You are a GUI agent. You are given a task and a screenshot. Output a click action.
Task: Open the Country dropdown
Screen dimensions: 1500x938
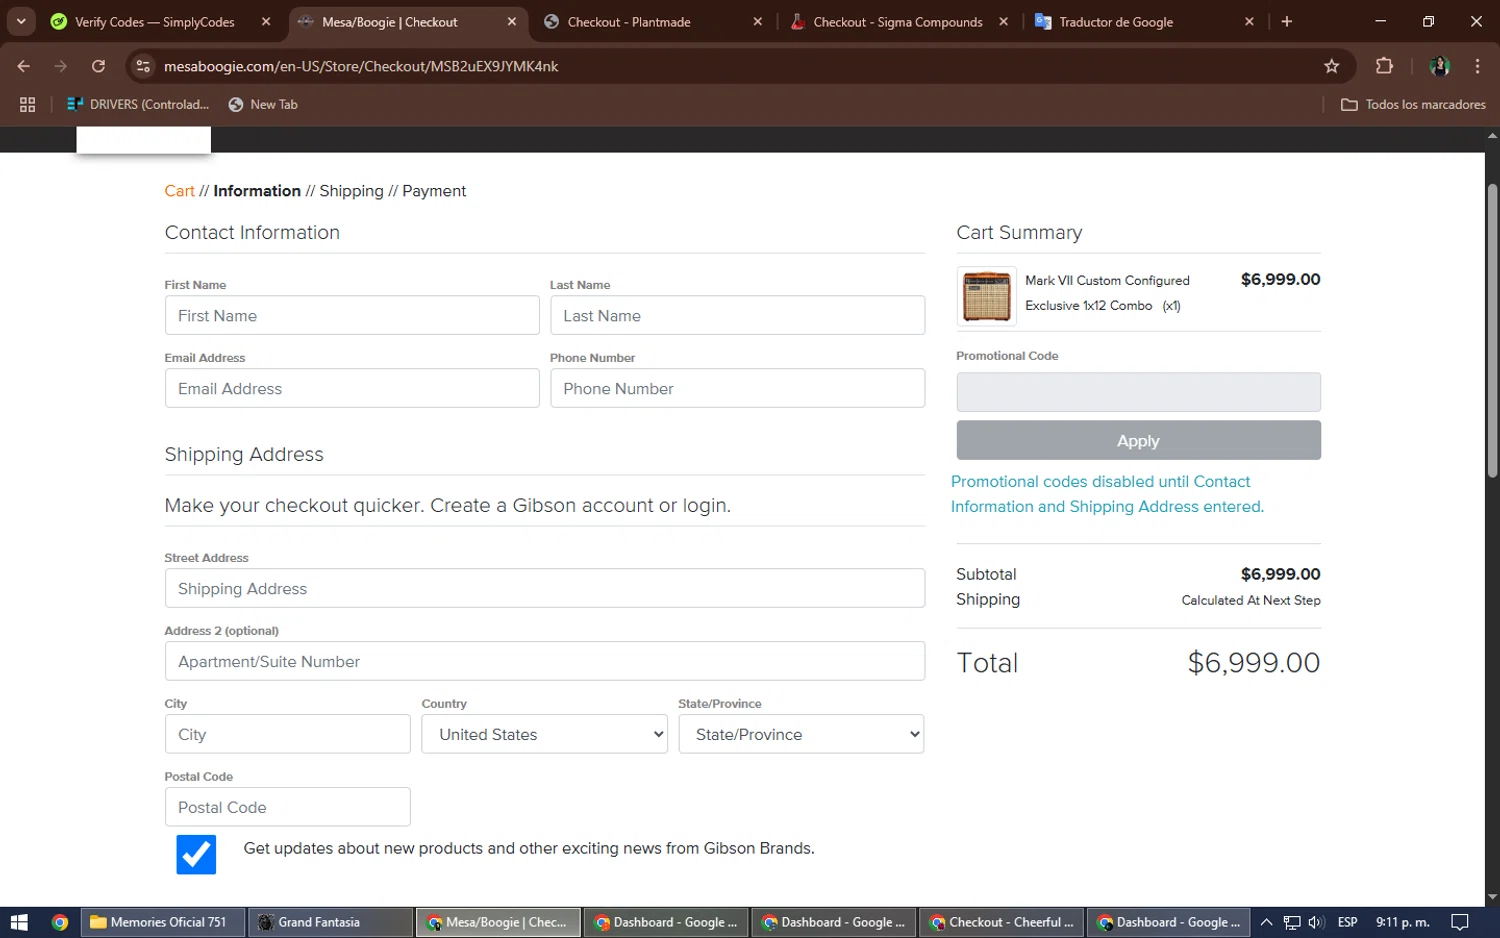tap(544, 734)
